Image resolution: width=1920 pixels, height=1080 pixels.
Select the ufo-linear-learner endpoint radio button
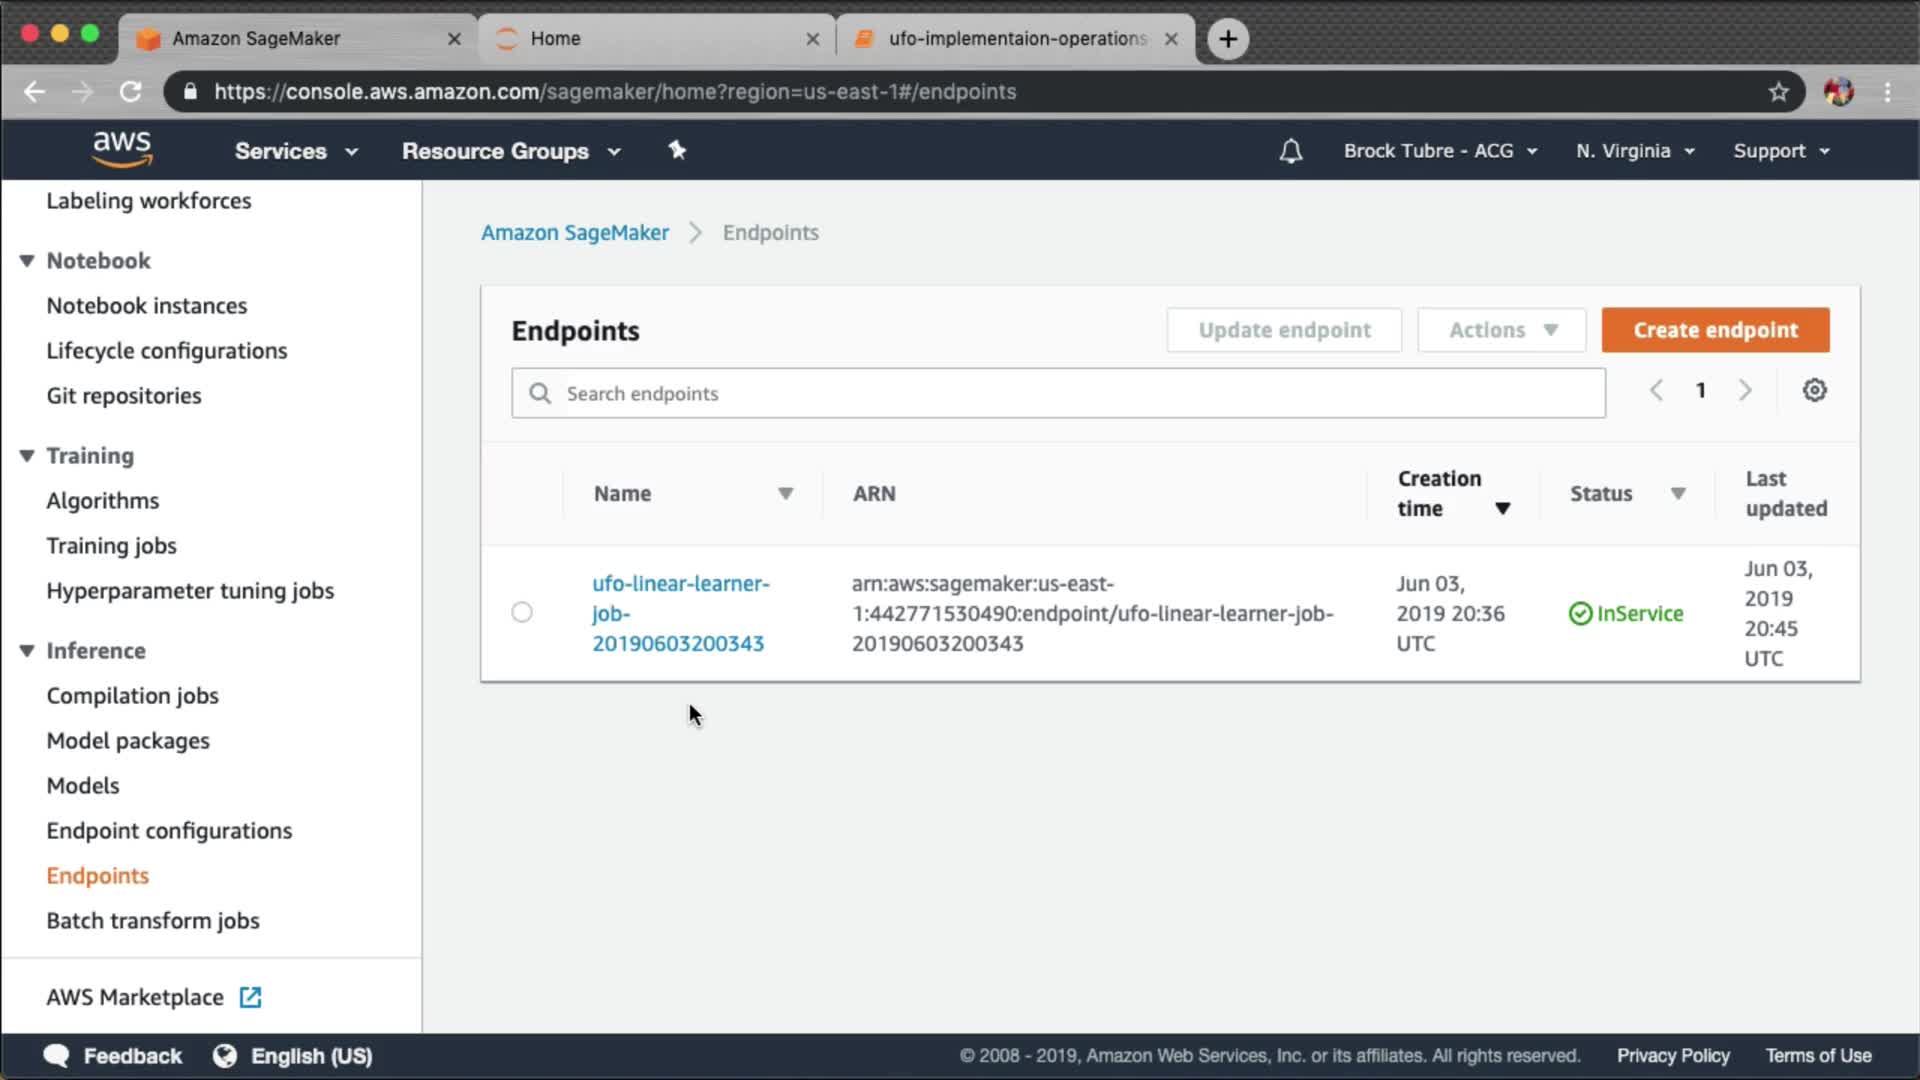point(522,612)
